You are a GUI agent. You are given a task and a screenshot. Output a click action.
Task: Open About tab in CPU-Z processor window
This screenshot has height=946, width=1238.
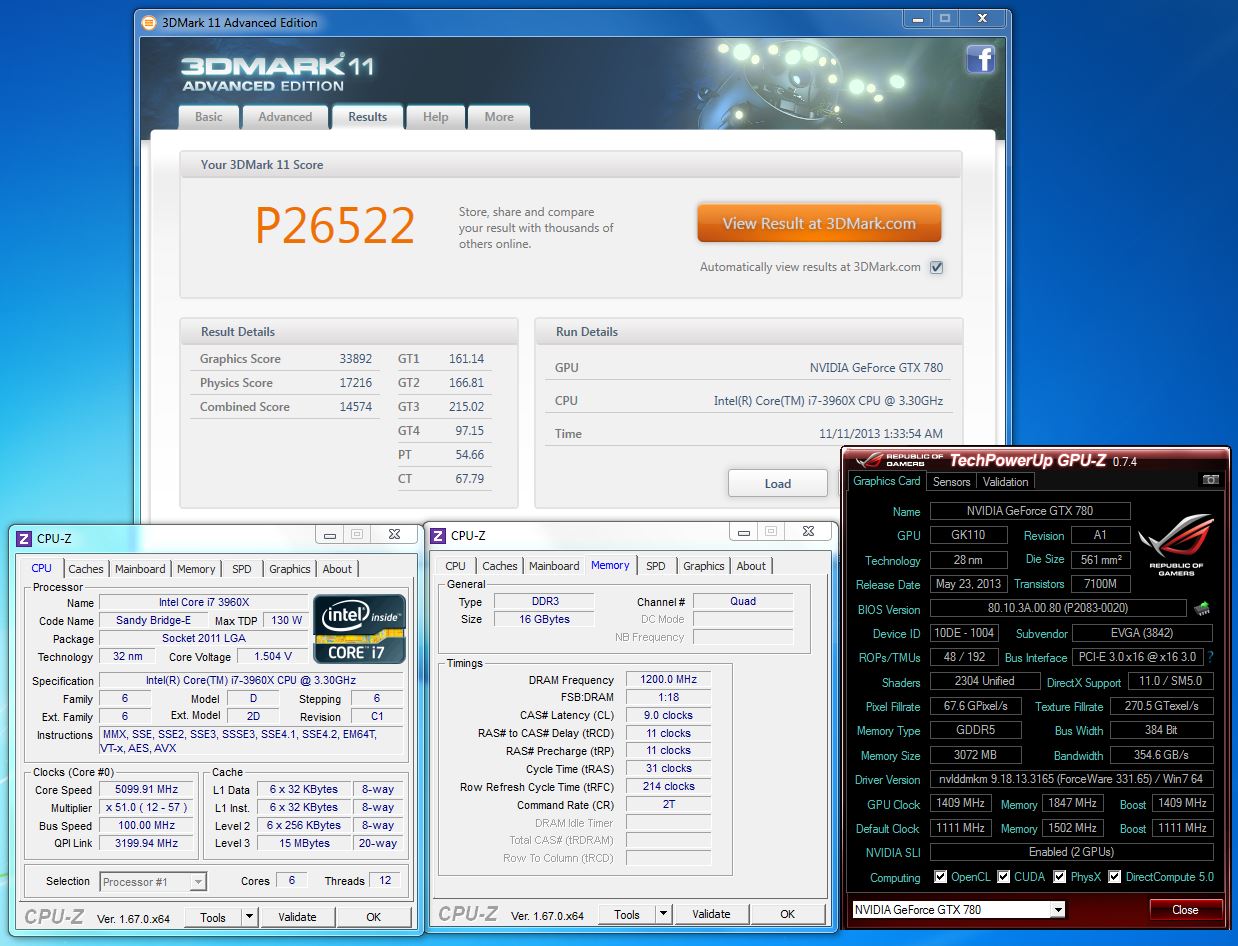tap(337, 569)
